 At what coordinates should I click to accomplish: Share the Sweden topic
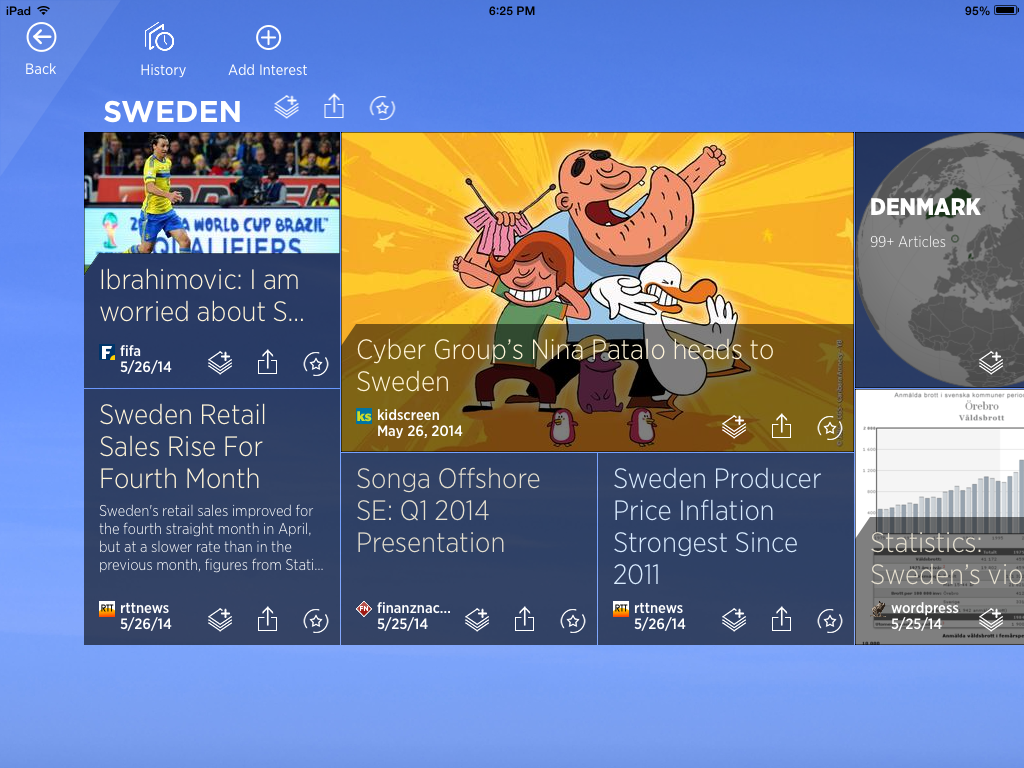[334, 106]
